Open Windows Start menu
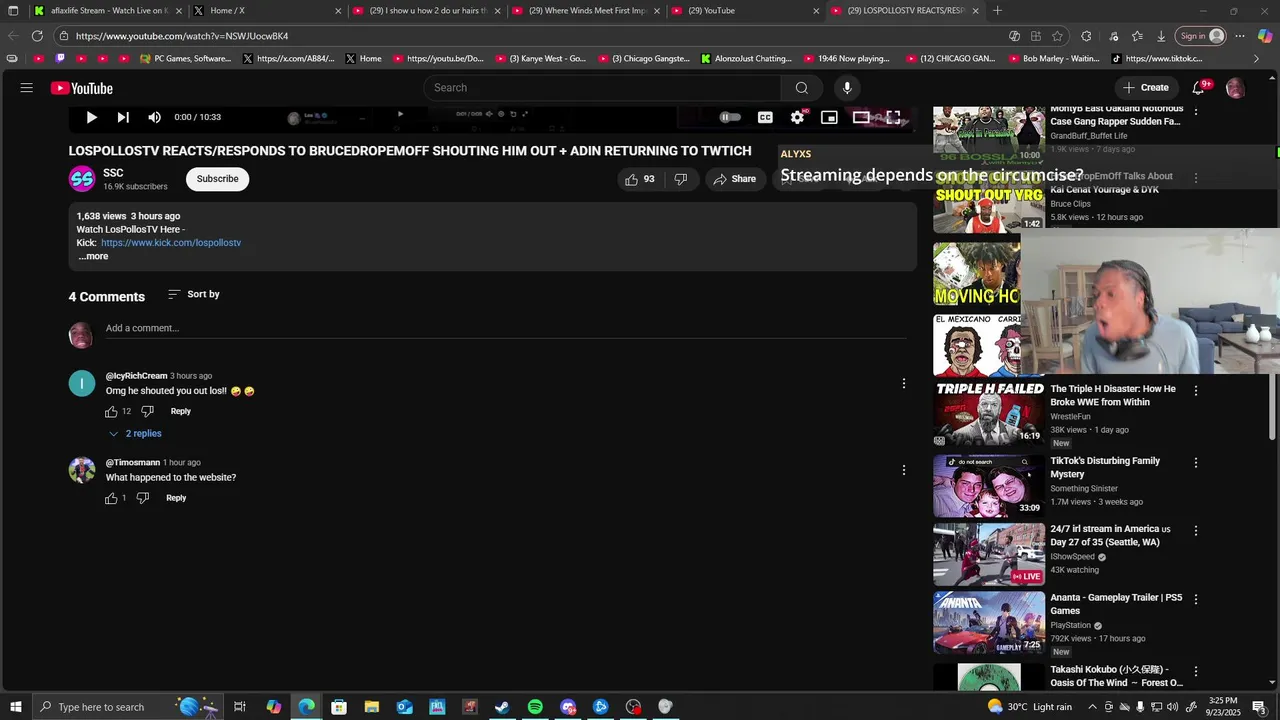 pyautogui.click(x=16, y=707)
